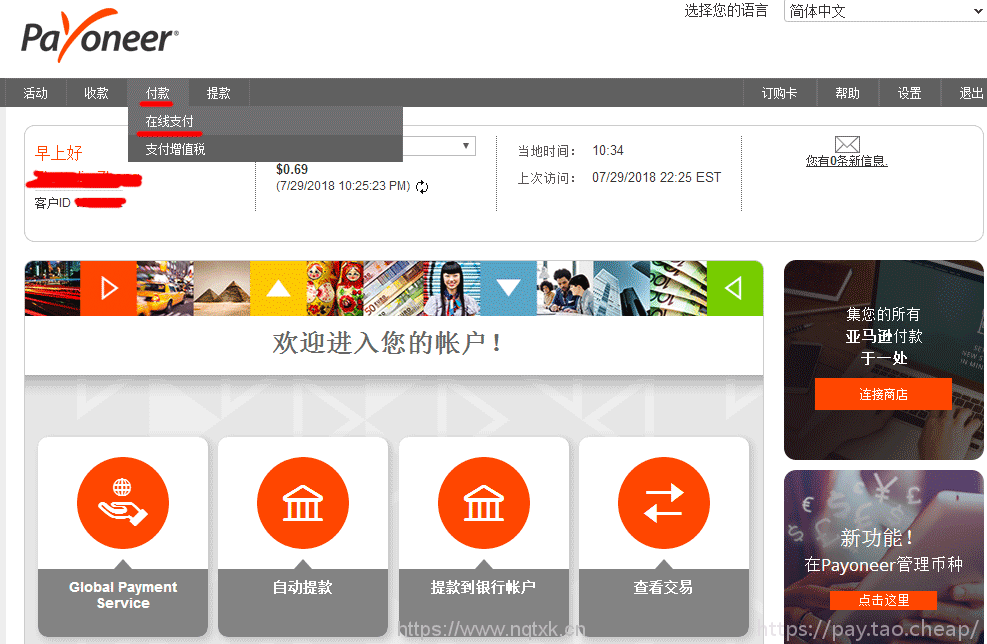Refresh the account balance
987x644 pixels.
(x=422, y=186)
